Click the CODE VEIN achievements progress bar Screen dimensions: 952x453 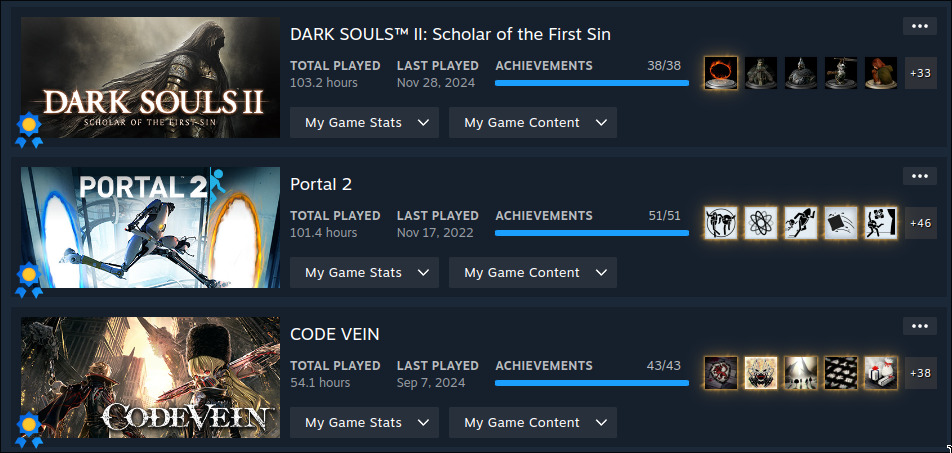[592, 383]
